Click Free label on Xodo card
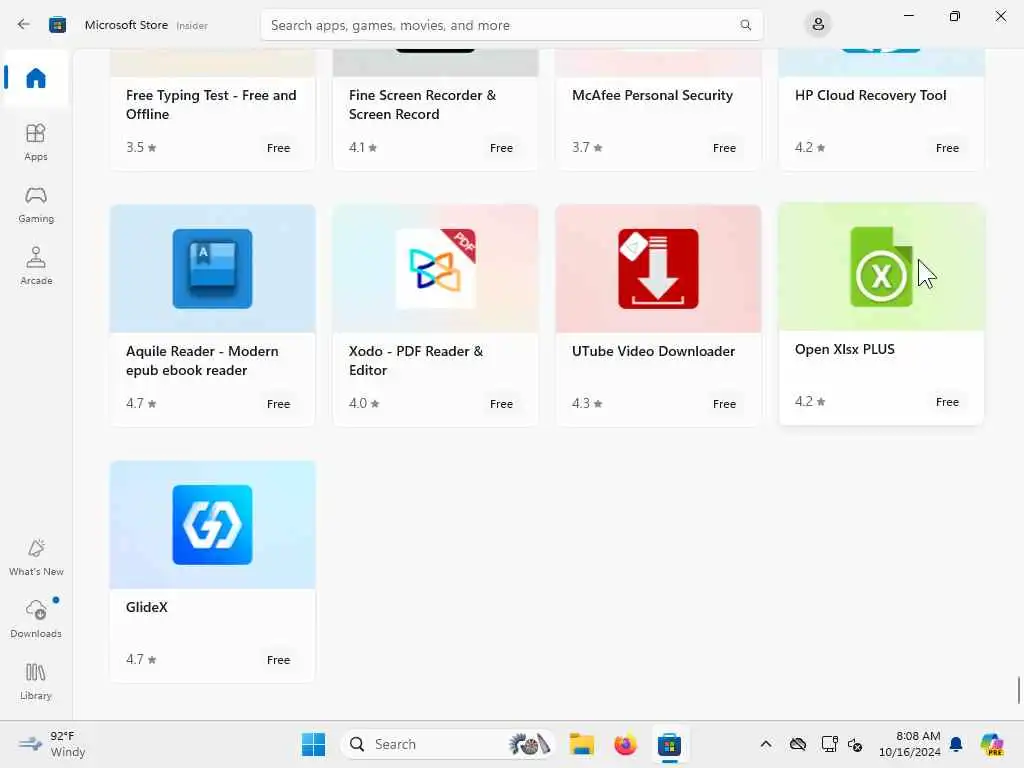Image resolution: width=1024 pixels, height=768 pixels. point(502,404)
